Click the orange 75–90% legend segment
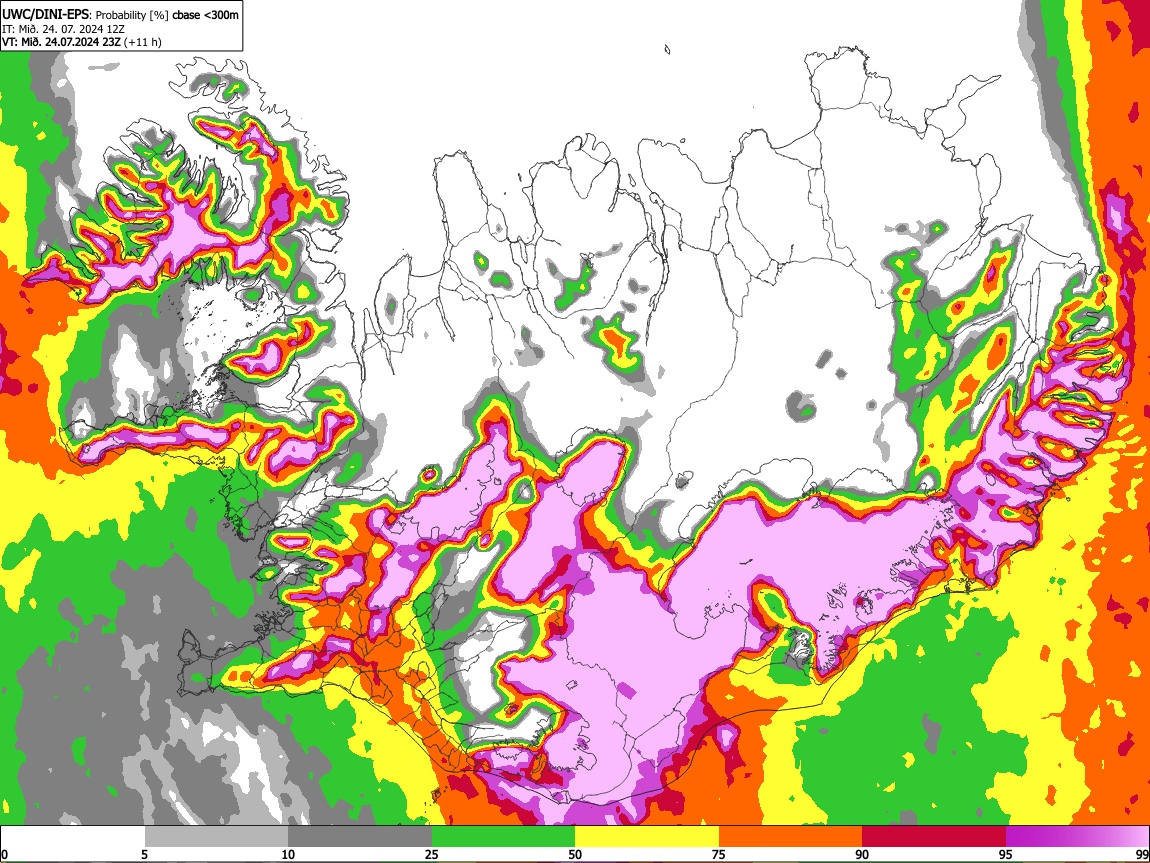This screenshot has height=863, width=1150. tap(790, 836)
